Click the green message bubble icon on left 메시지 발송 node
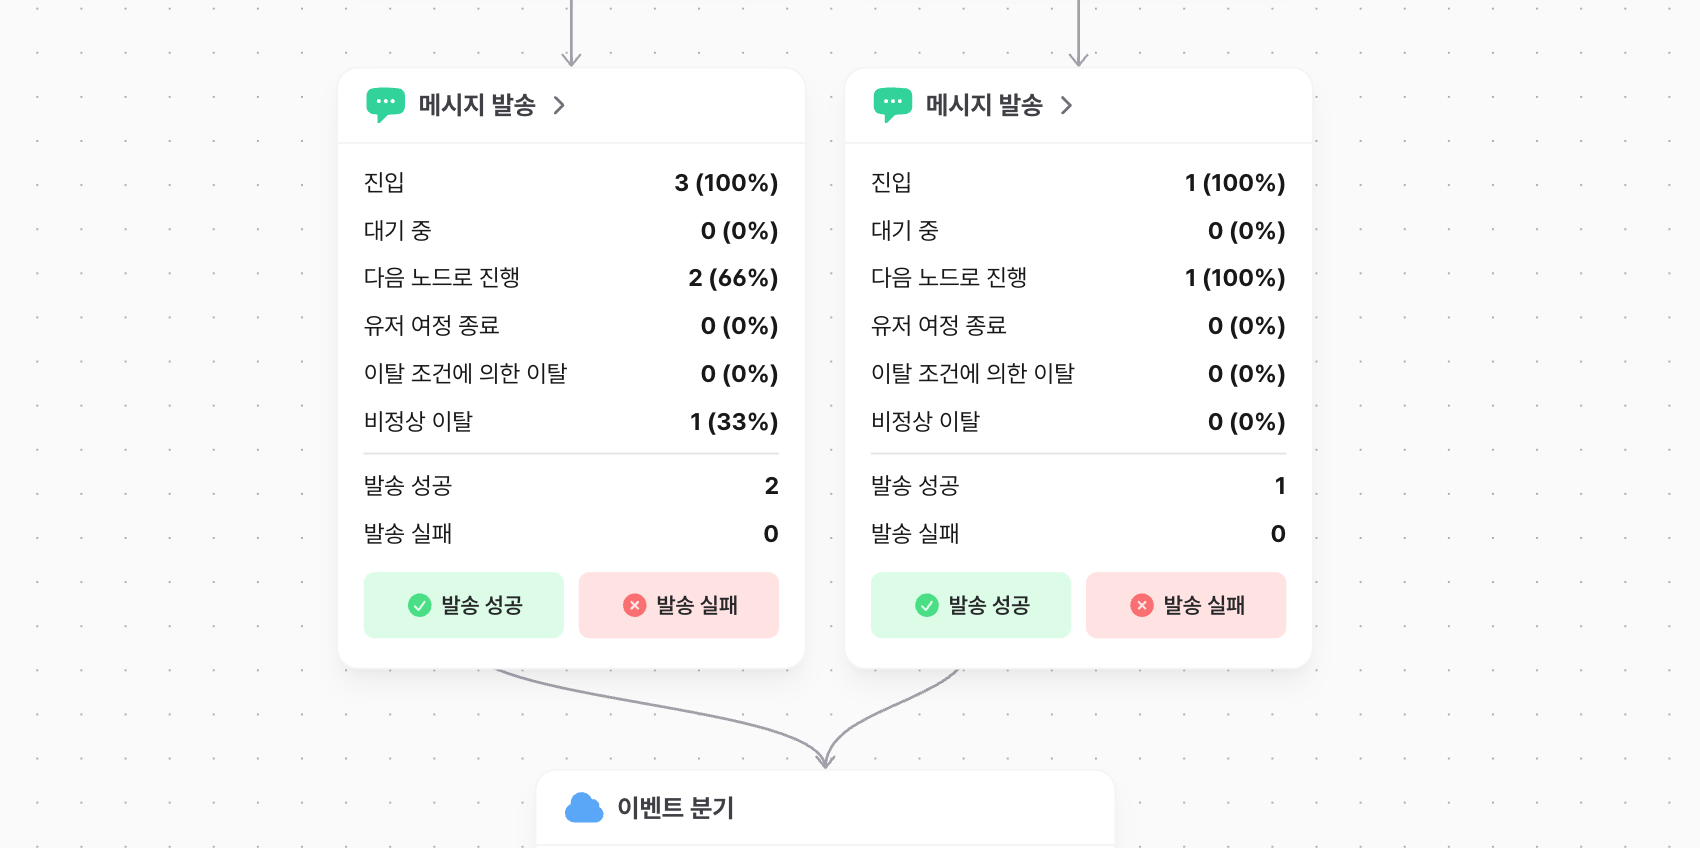Image resolution: width=1700 pixels, height=848 pixels. coord(385,104)
